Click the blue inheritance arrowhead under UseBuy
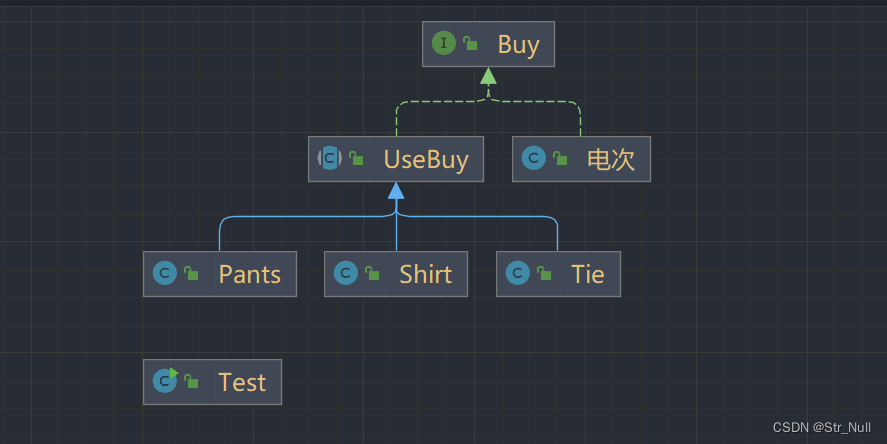The height and width of the screenshot is (444, 887). tap(396, 191)
